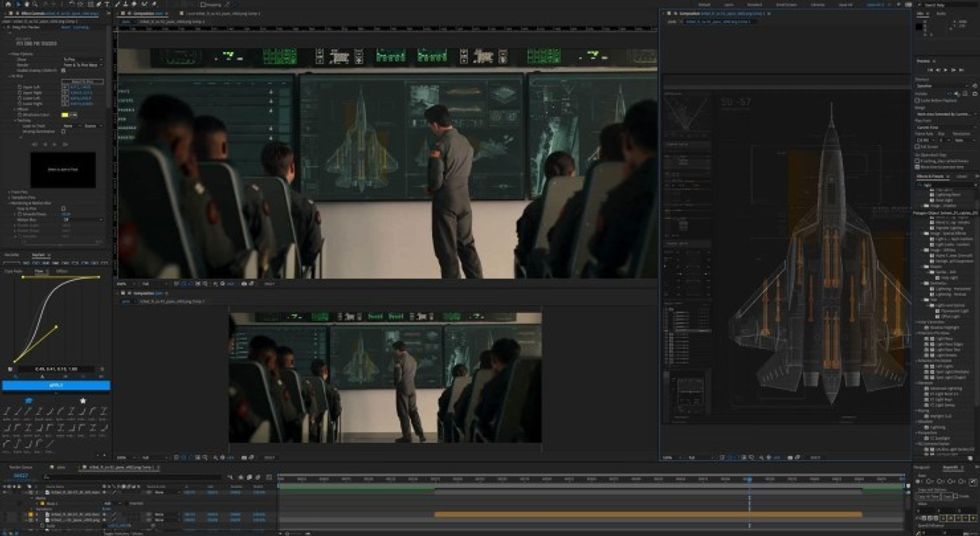This screenshot has width=980, height=536.
Task: Select the Type (T) tool
Action: click(107, 4)
